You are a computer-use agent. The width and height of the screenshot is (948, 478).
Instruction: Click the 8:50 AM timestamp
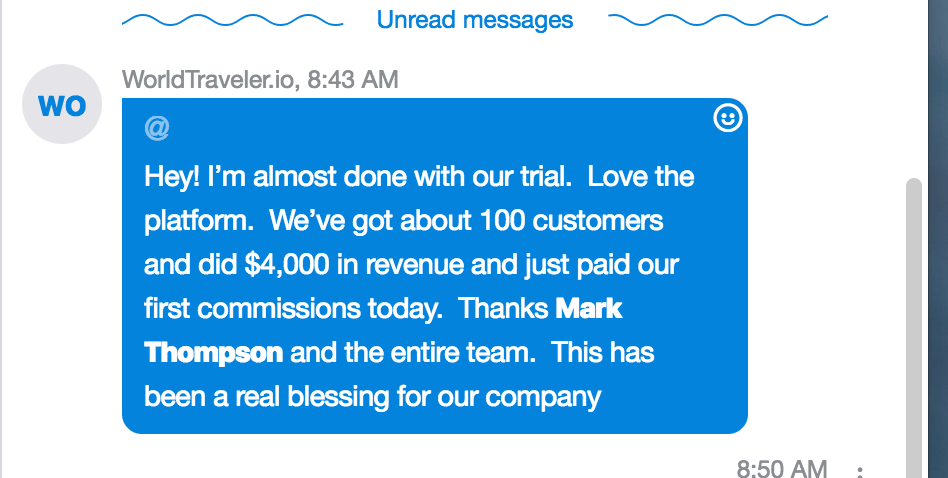pos(782,469)
